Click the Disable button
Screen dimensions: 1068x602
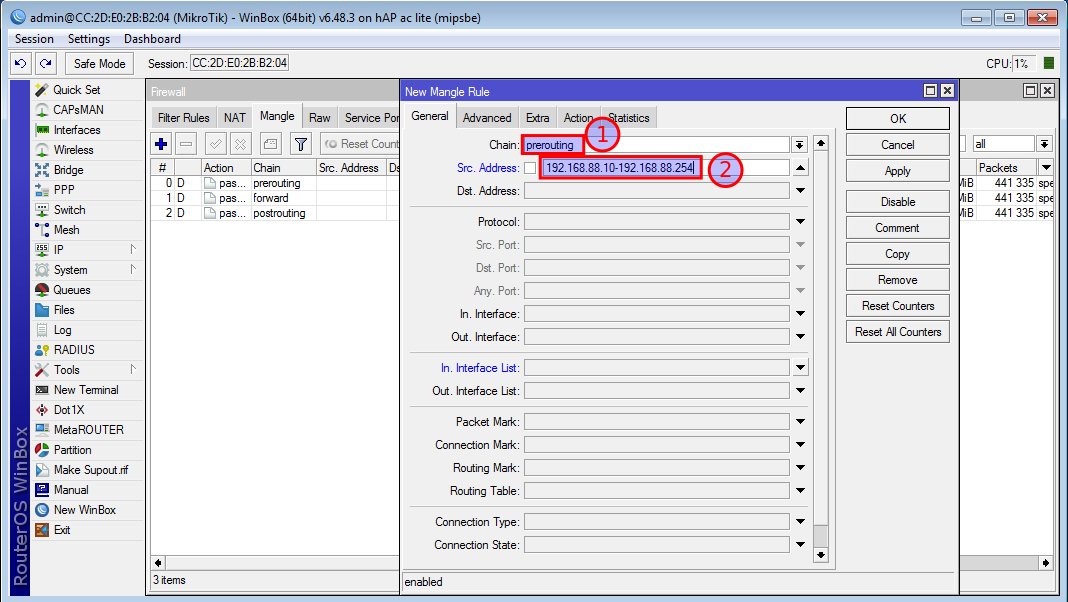point(898,202)
